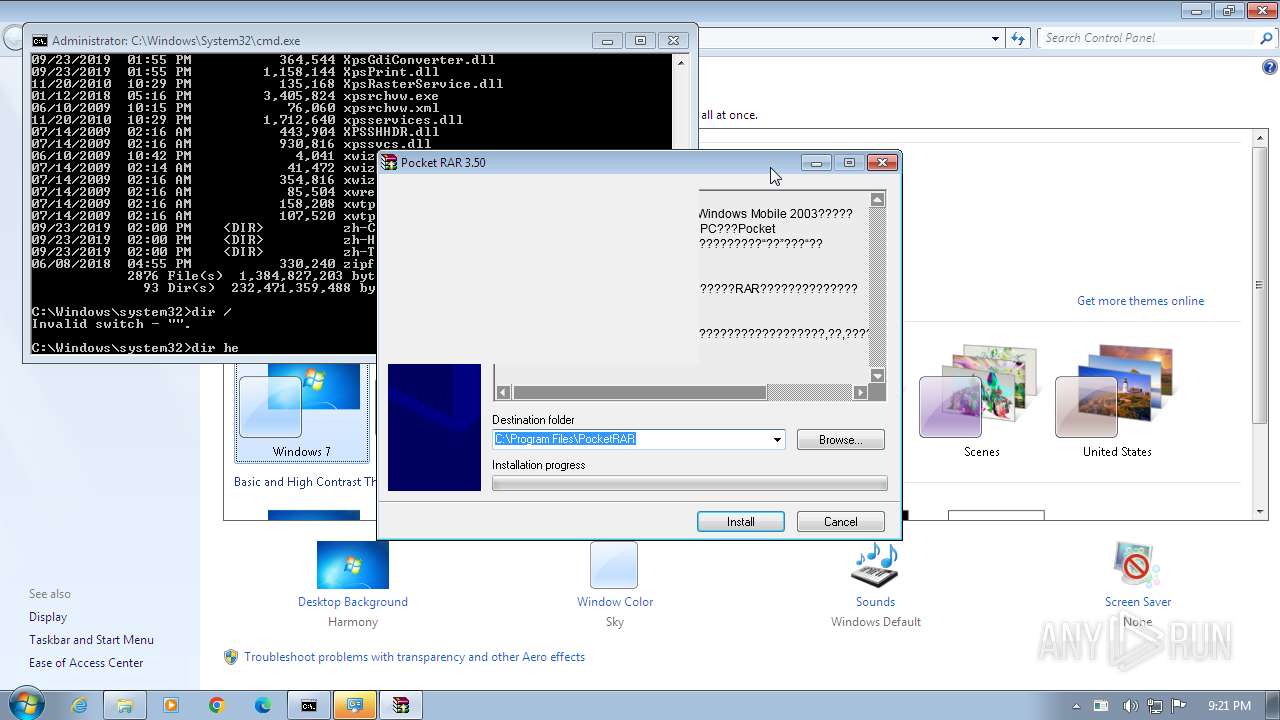The width and height of the screenshot is (1280, 720).
Task: Click the Control Panel help question mark icon
Action: point(1269,68)
